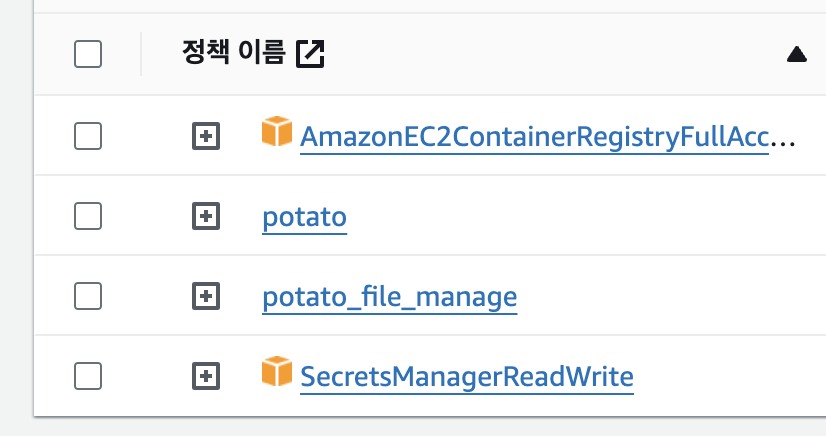This screenshot has height=436, width=826.
Task: Click the vertical column divider in header
Action: (x=141, y=54)
